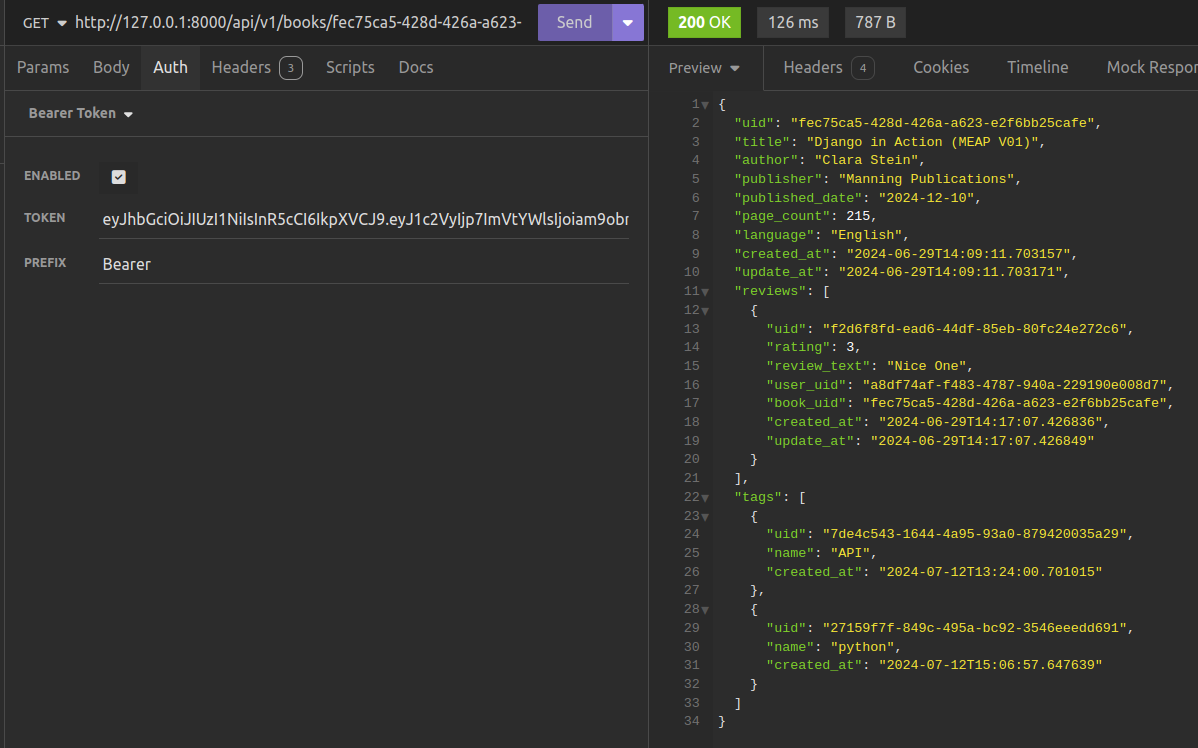Open the GET method dropdown
The image size is (1198, 748).
44,23
